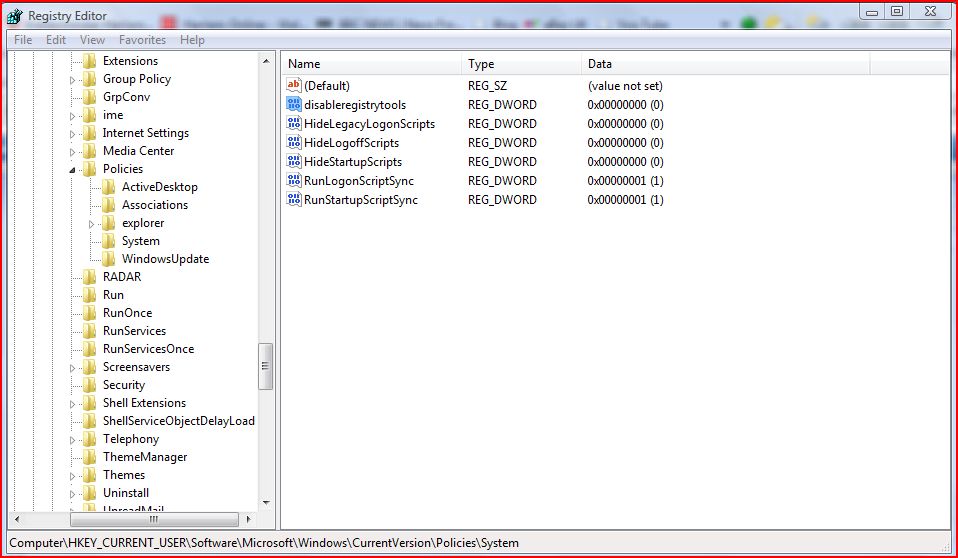
Task: Sort by the Type column header
Action: point(522,64)
